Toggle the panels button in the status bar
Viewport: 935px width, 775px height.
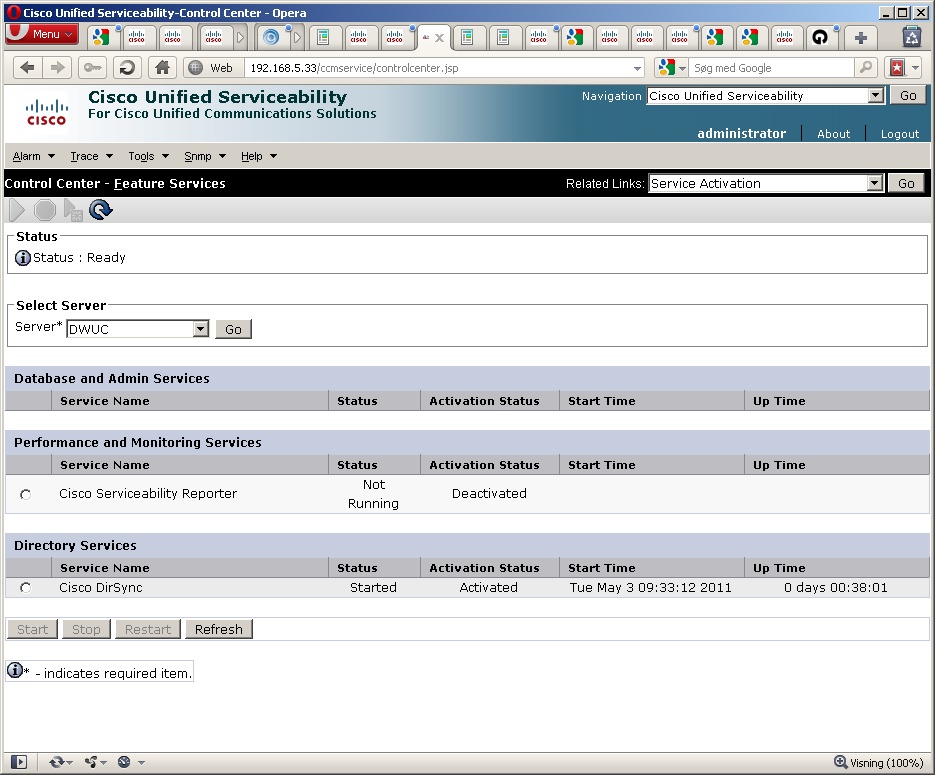point(19,762)
